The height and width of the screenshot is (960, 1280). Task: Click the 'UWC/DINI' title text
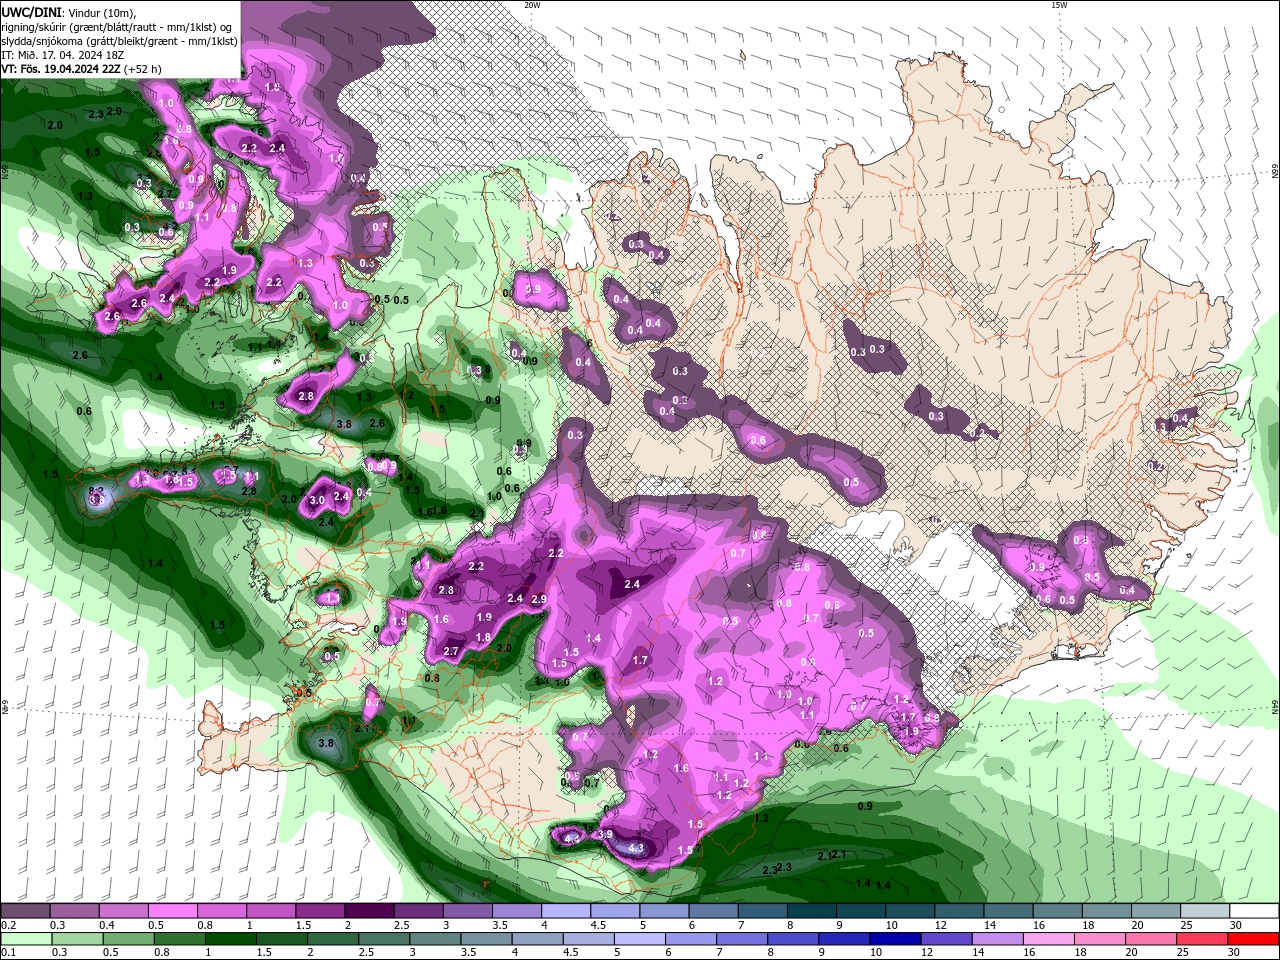[31, 12]
